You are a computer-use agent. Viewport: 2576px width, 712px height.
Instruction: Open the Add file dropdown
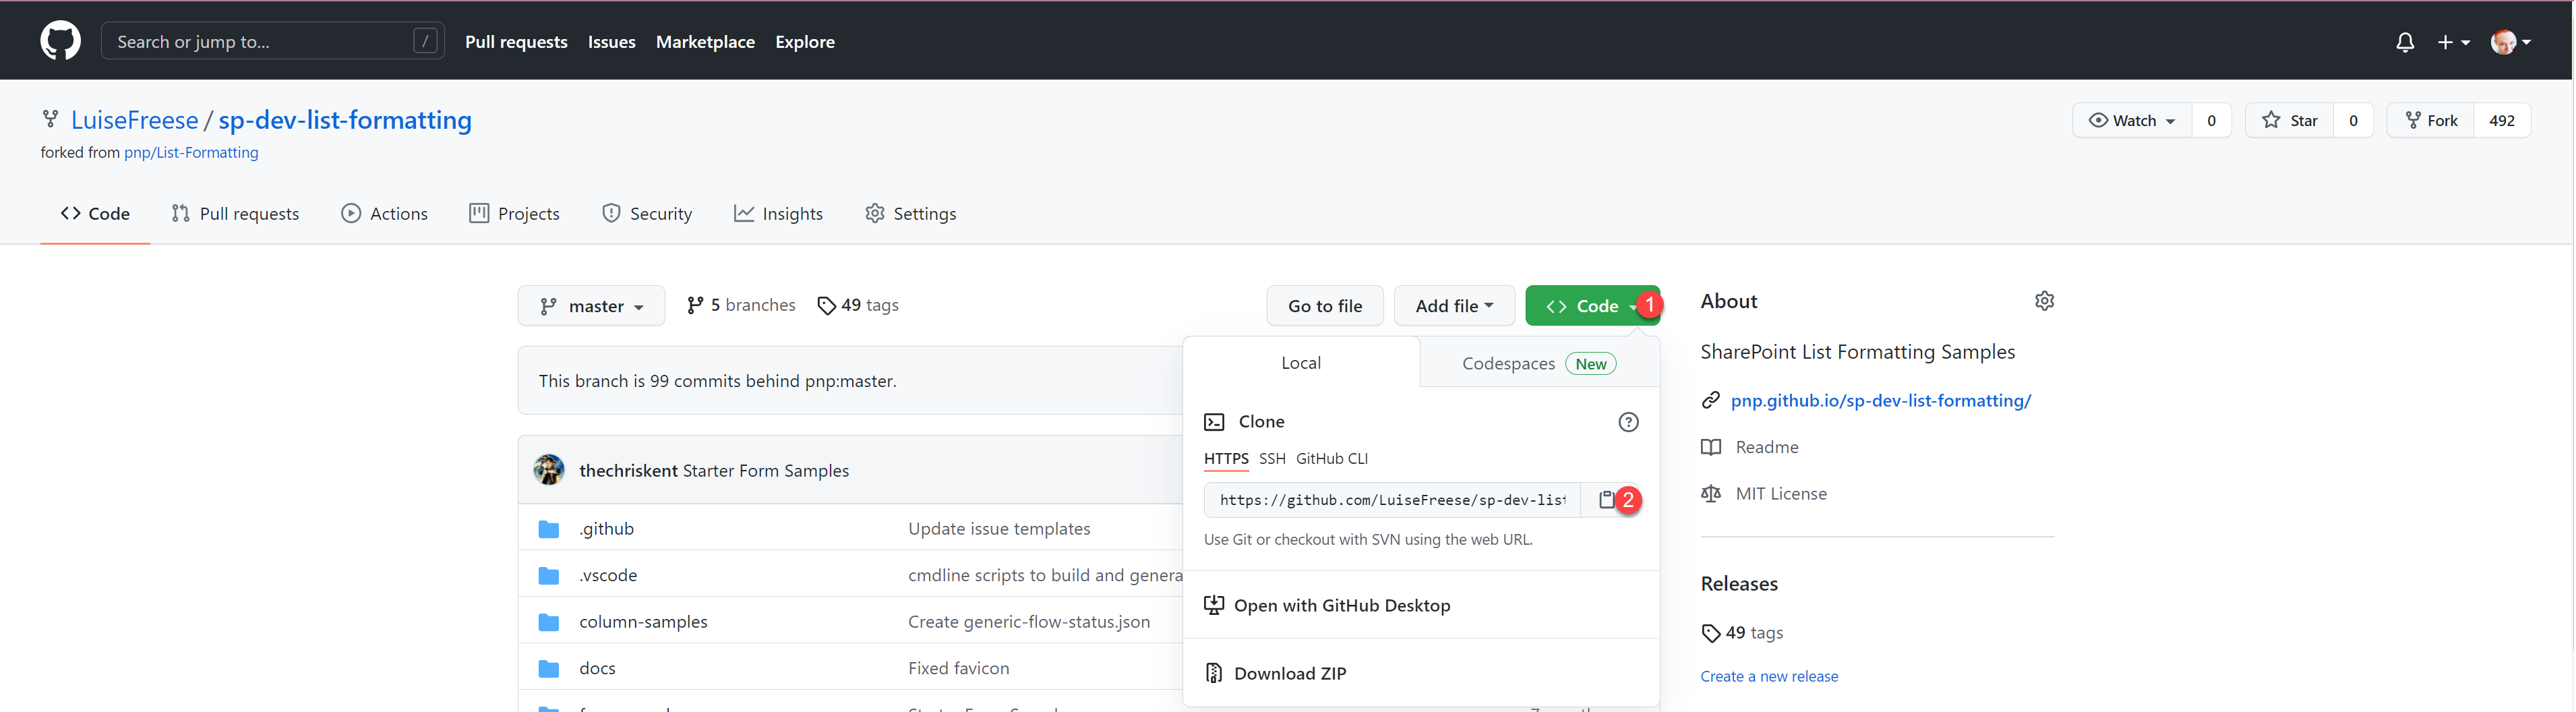1454,306
